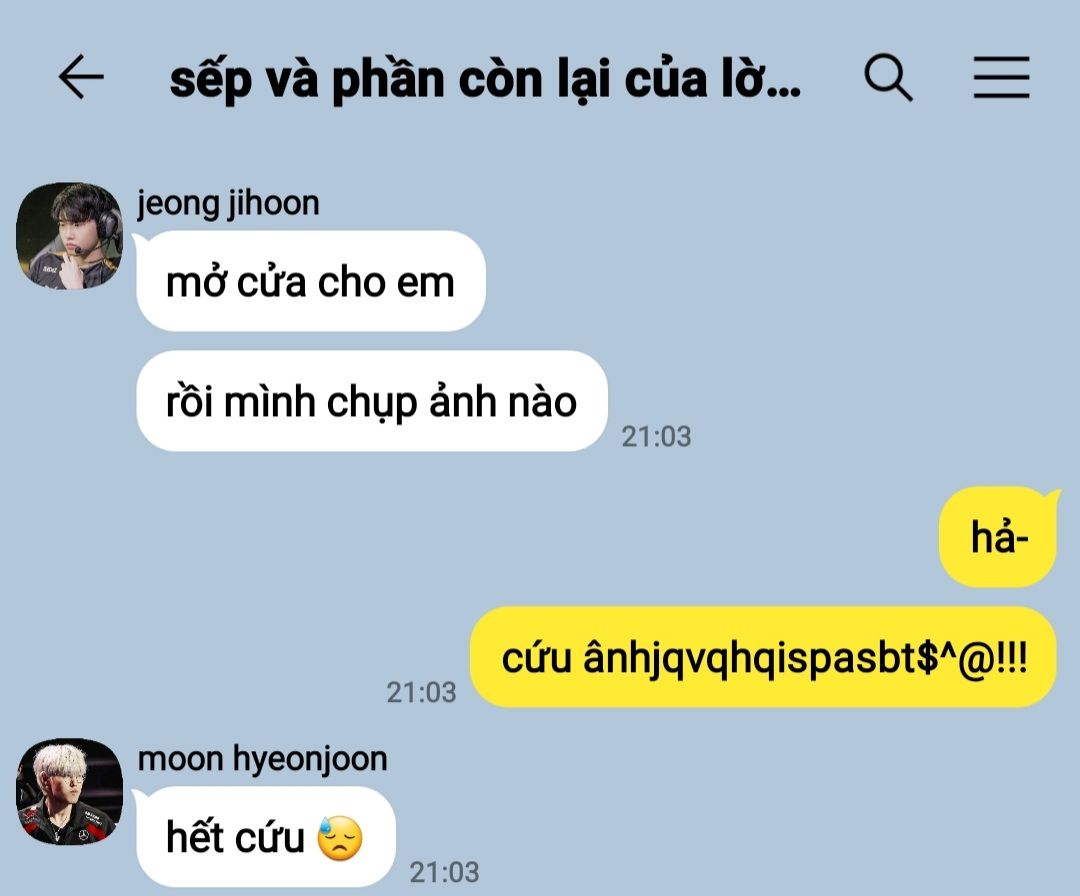Open search with the magnifier icon
Image resolution: width=1080 pixels, height=896 pixels.
[889, 78]
